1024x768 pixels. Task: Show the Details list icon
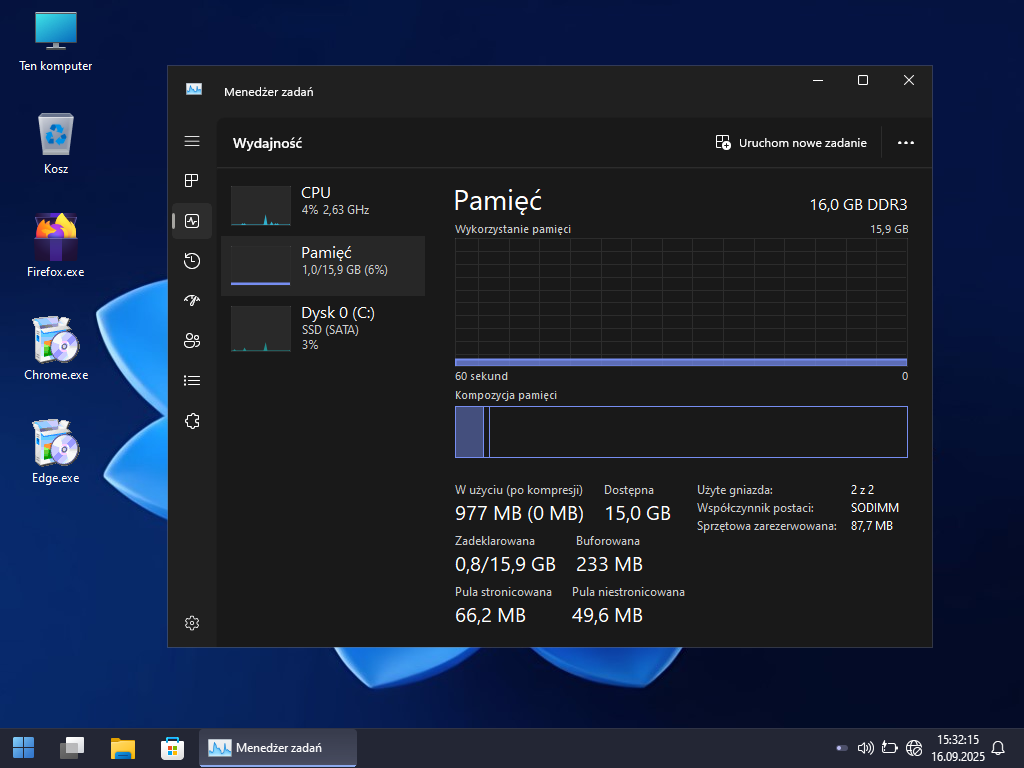point(192,381)
